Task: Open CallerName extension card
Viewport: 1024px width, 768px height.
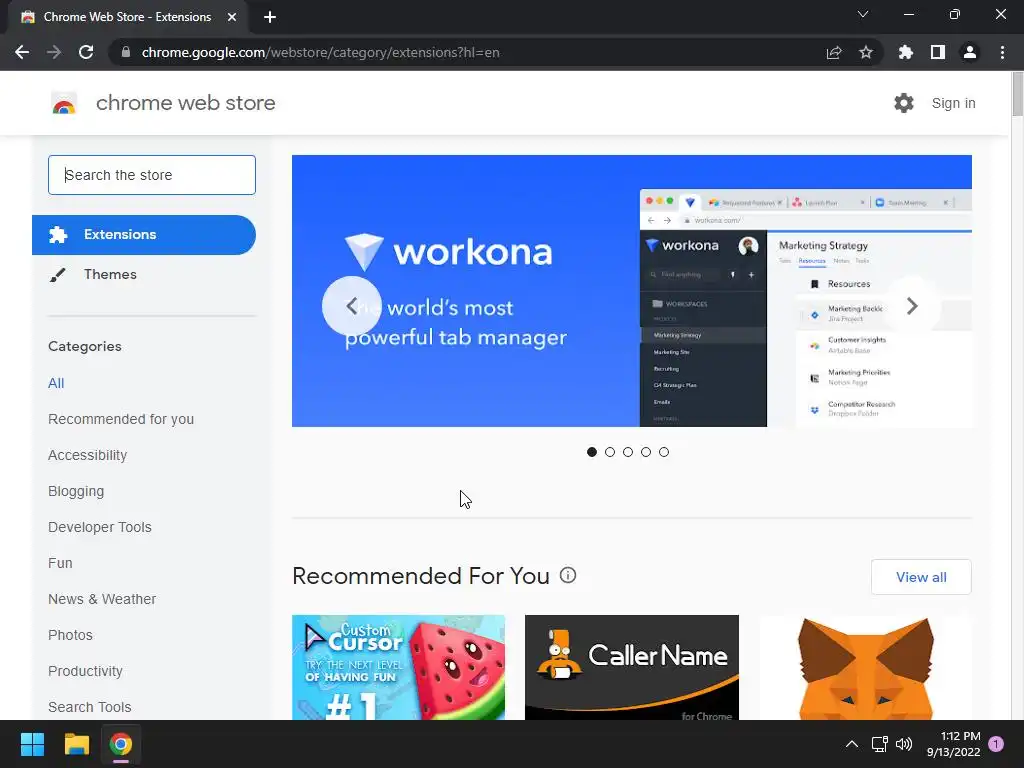Action: pyautogui.click(x=632, y=667)
